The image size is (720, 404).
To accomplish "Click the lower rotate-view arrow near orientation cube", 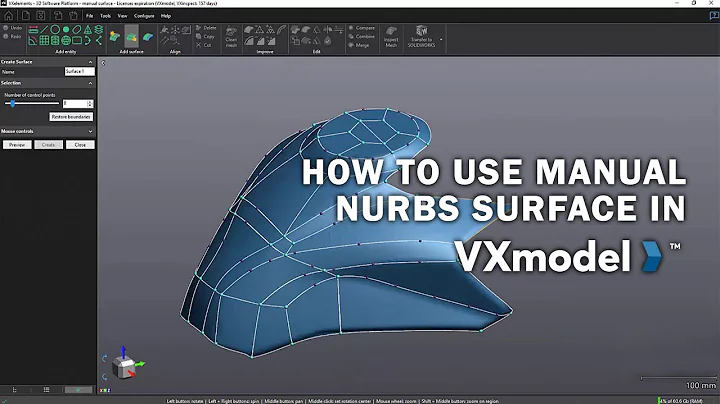I will (105, 376).
